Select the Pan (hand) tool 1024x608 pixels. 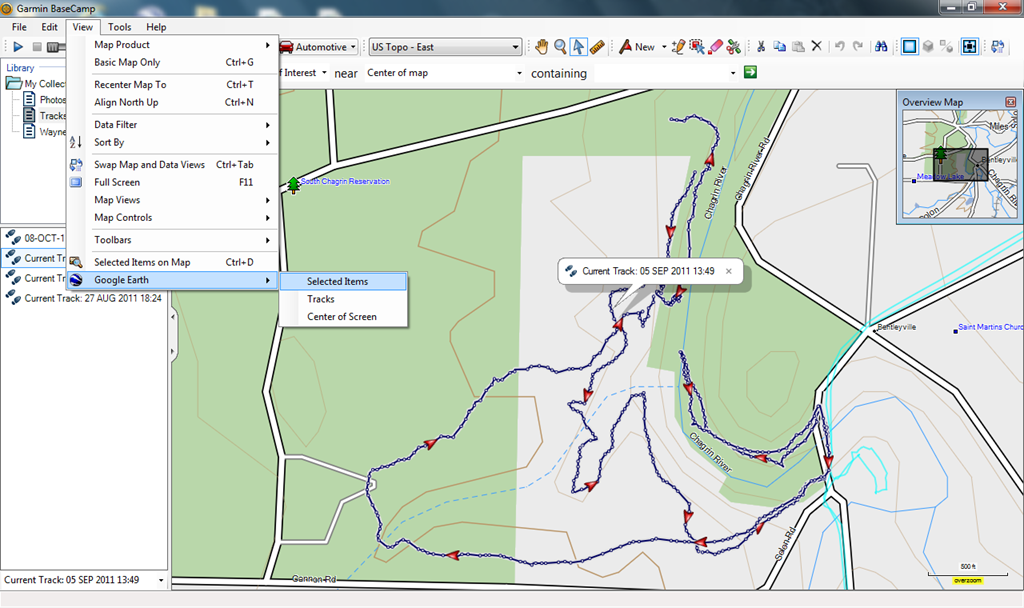click(542, 47)
